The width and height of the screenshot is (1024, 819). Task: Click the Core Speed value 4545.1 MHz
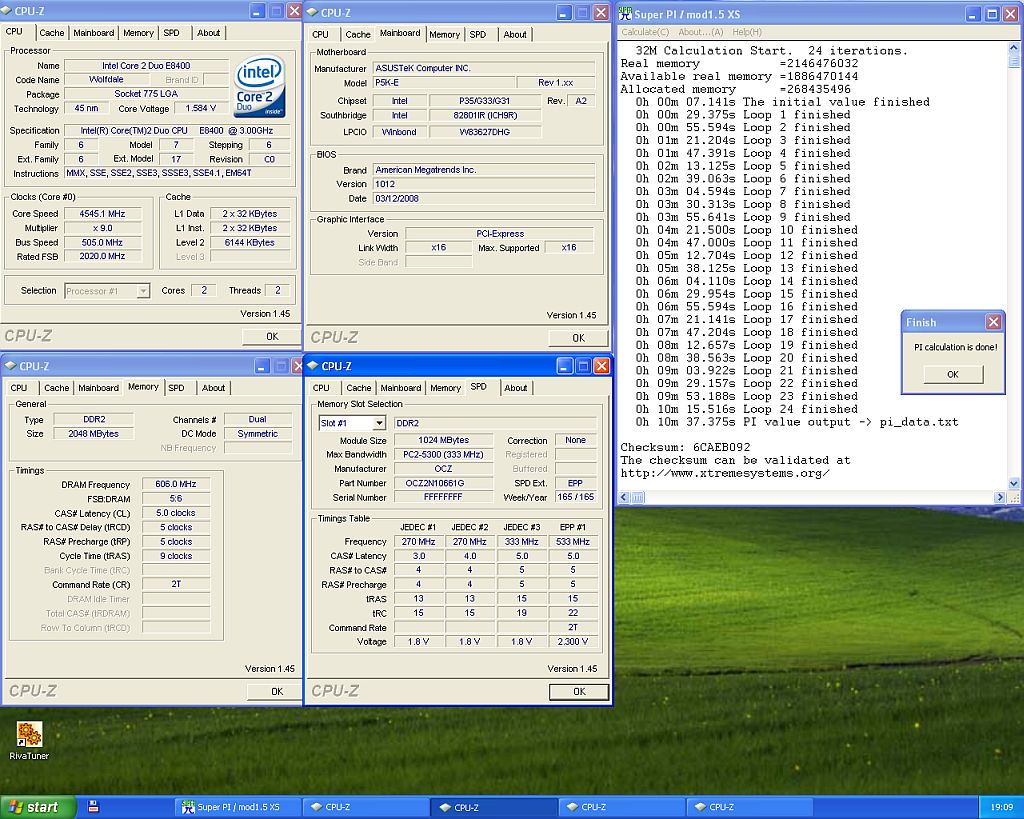pyautogui.click(x=102, y=214)
